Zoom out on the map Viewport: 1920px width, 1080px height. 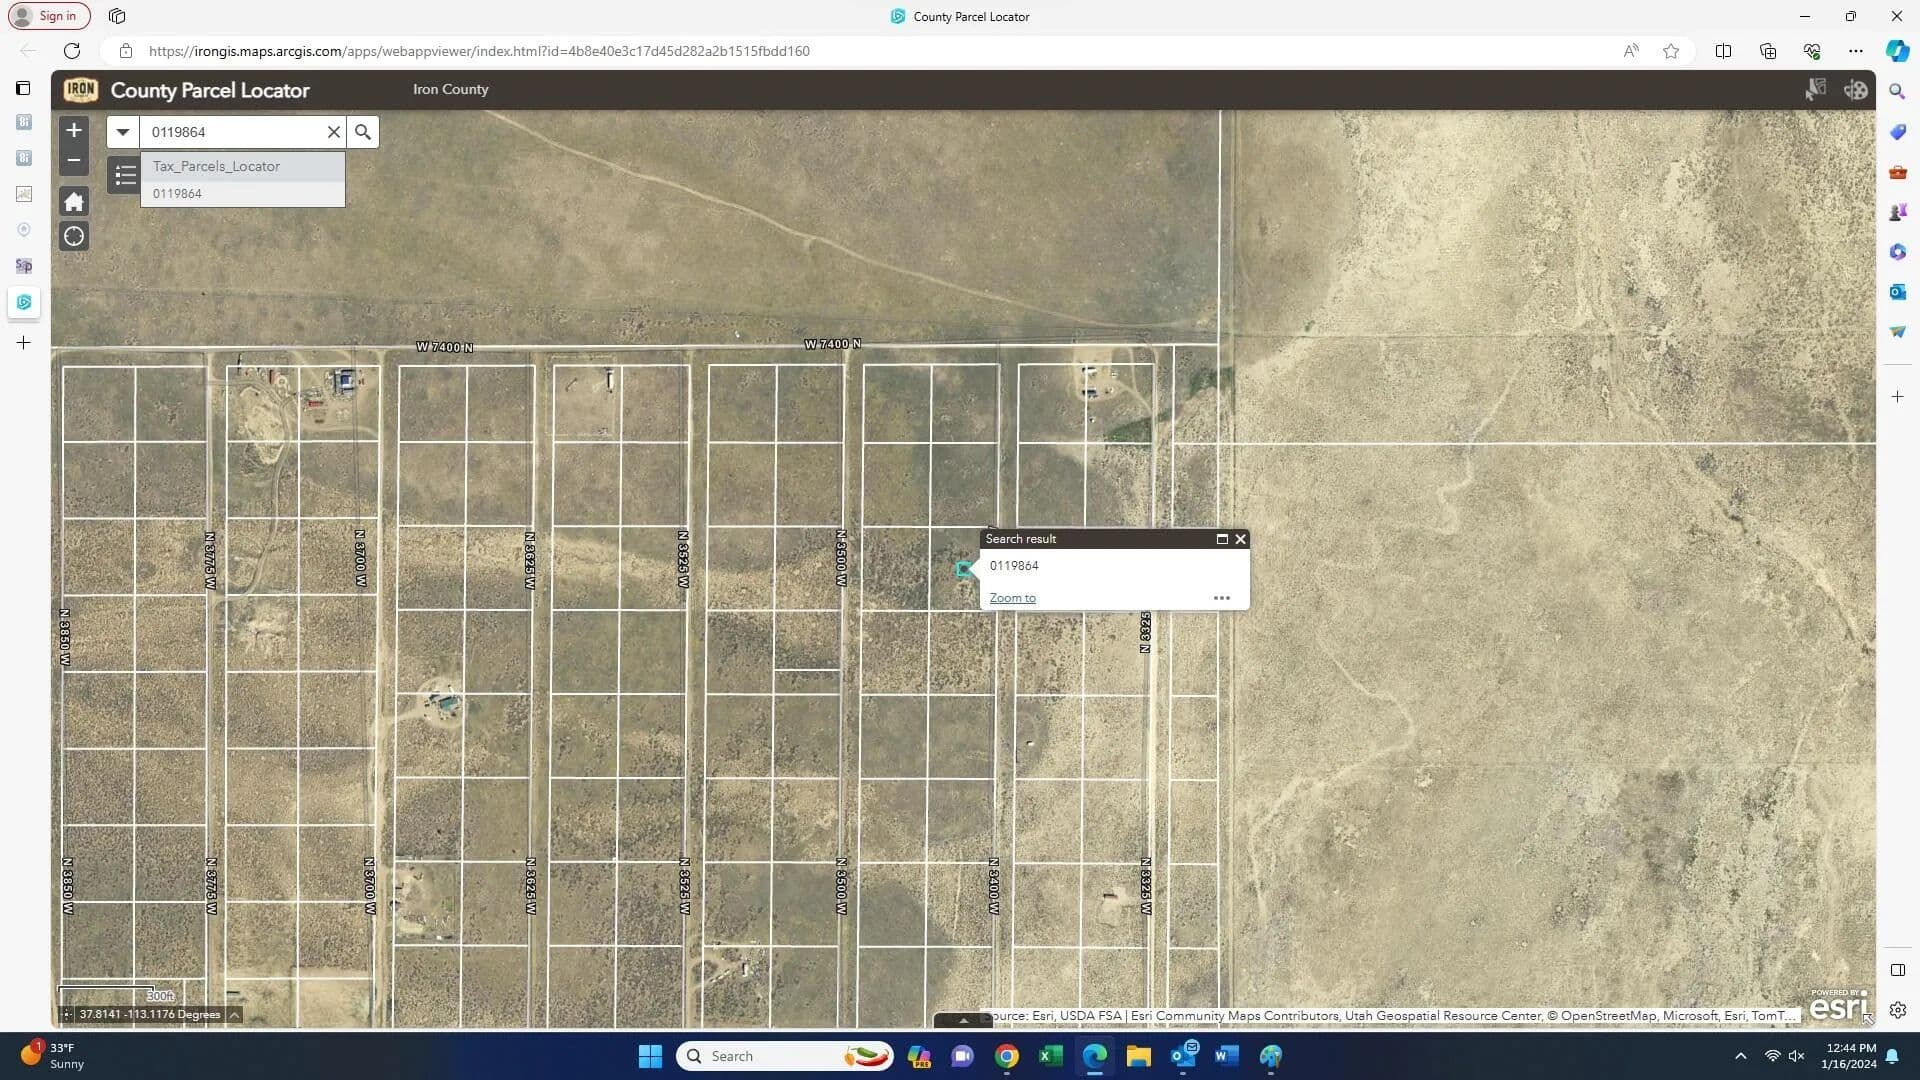click(74, 160)
